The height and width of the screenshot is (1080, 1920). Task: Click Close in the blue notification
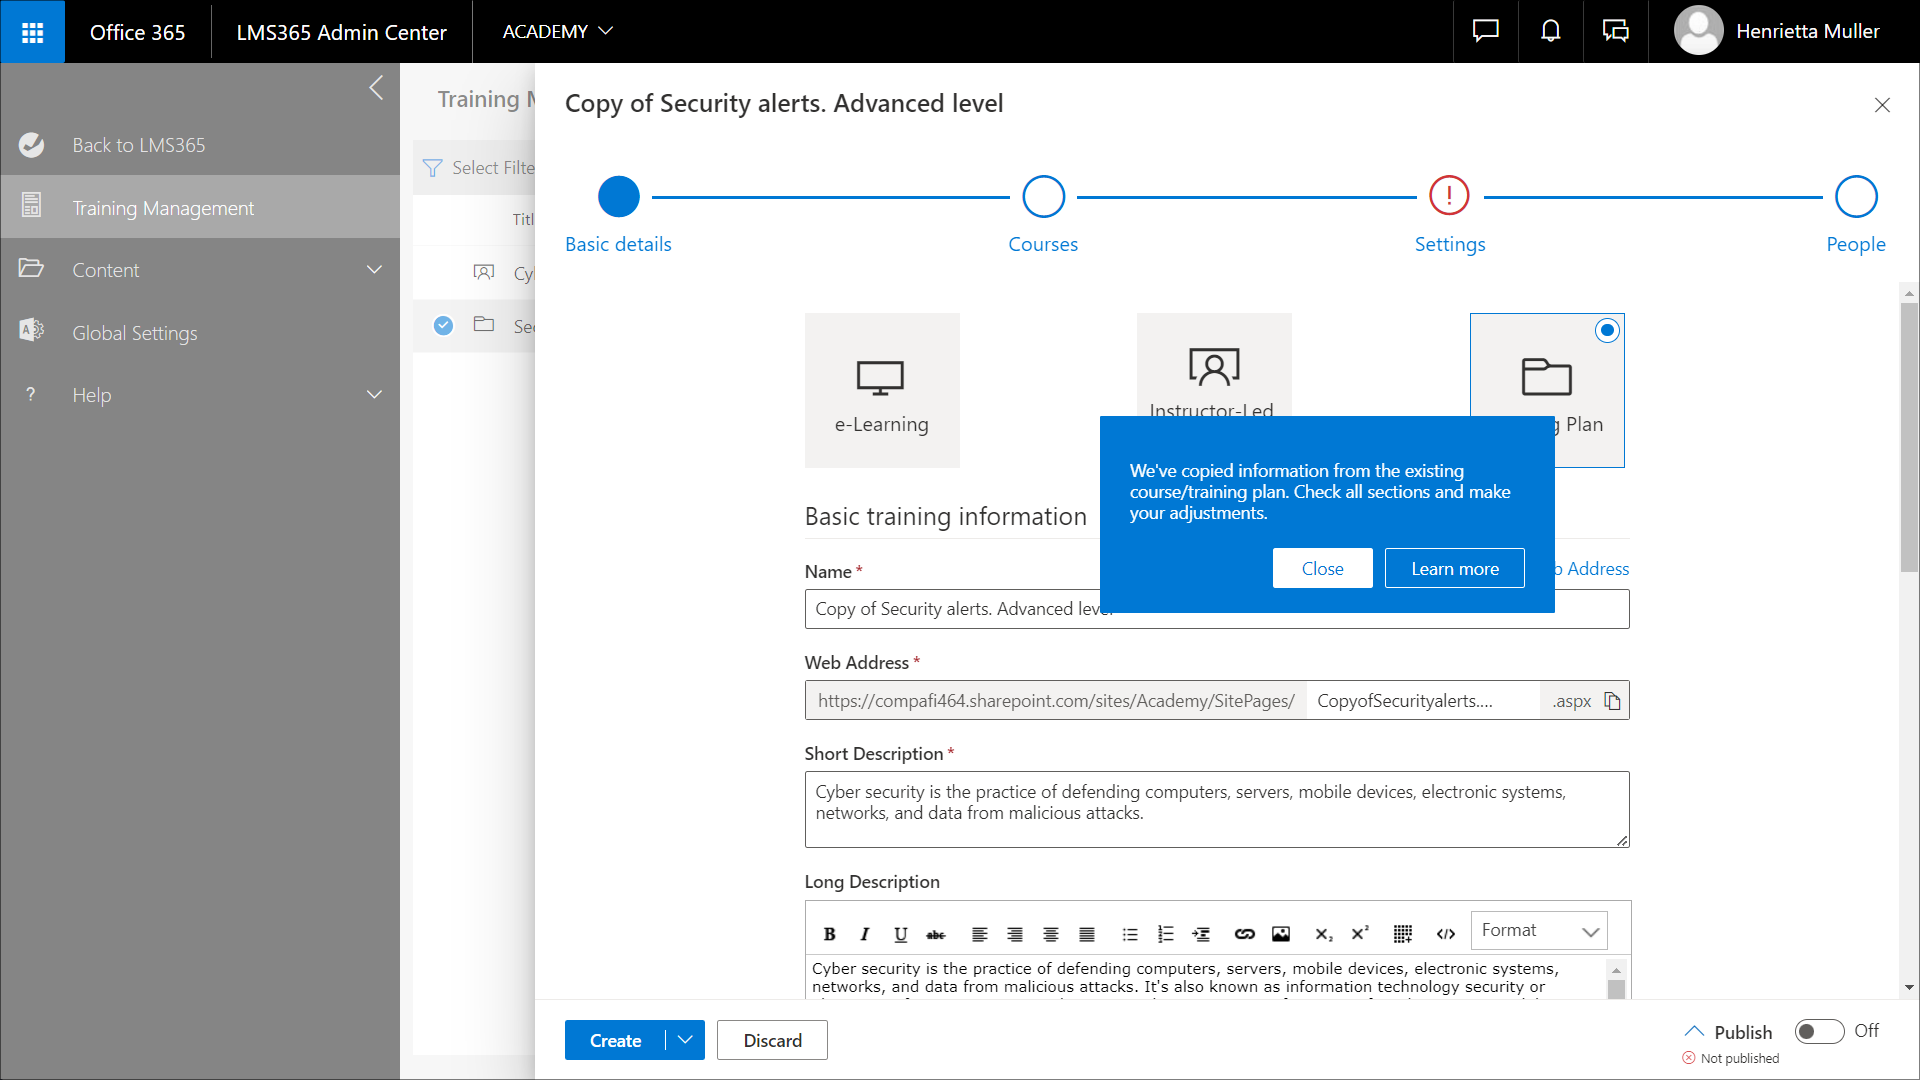[1322, 568]
